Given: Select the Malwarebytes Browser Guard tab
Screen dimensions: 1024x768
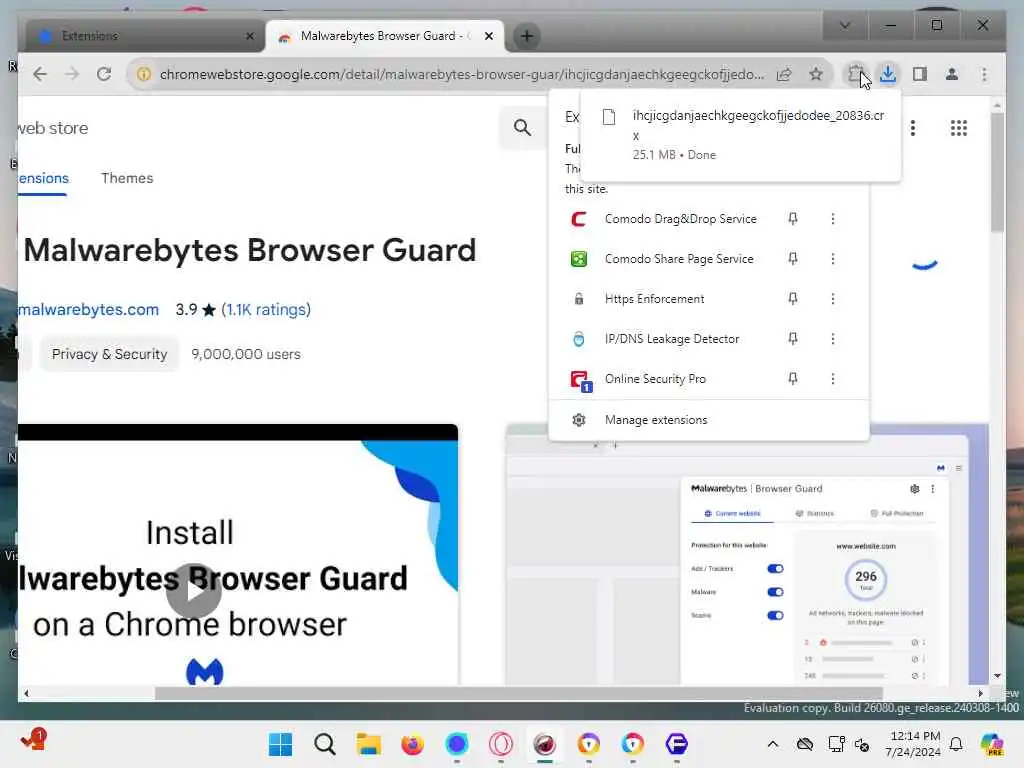Looking at the screenshot, I should [x=384, y=36].
